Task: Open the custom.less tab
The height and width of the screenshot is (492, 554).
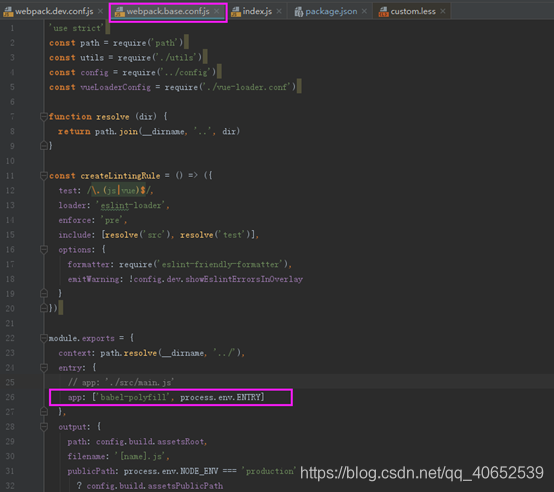Action: click(x=413, y=11)
